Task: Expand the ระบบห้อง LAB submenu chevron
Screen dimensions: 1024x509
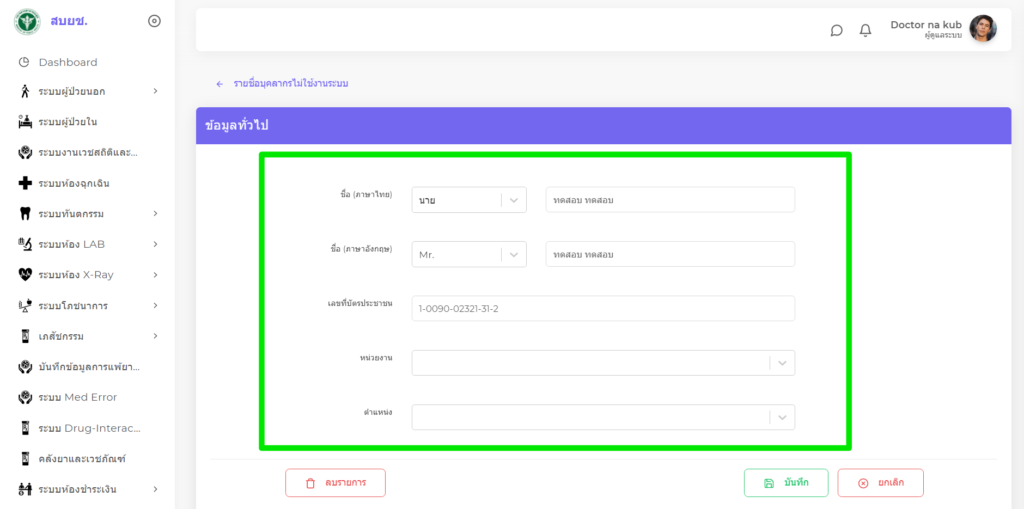Action: pos(155,244)
